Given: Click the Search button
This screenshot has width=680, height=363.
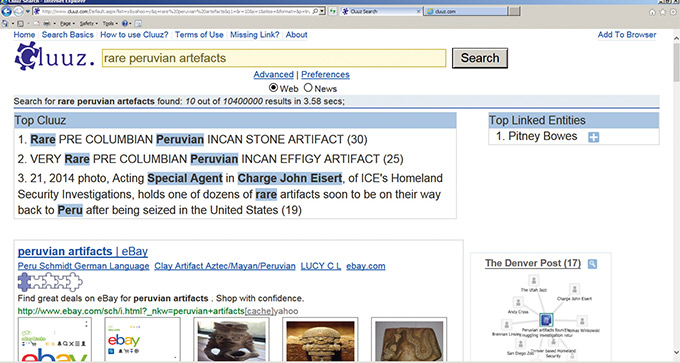Looking at the screenshot, I should [480, 58].
